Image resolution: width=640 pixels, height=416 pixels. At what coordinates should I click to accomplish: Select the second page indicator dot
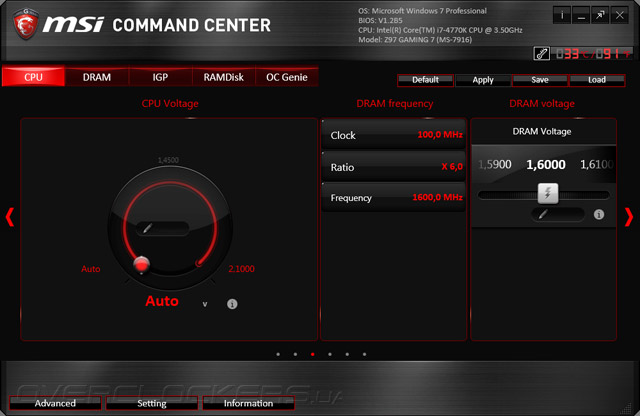[295, 354]
